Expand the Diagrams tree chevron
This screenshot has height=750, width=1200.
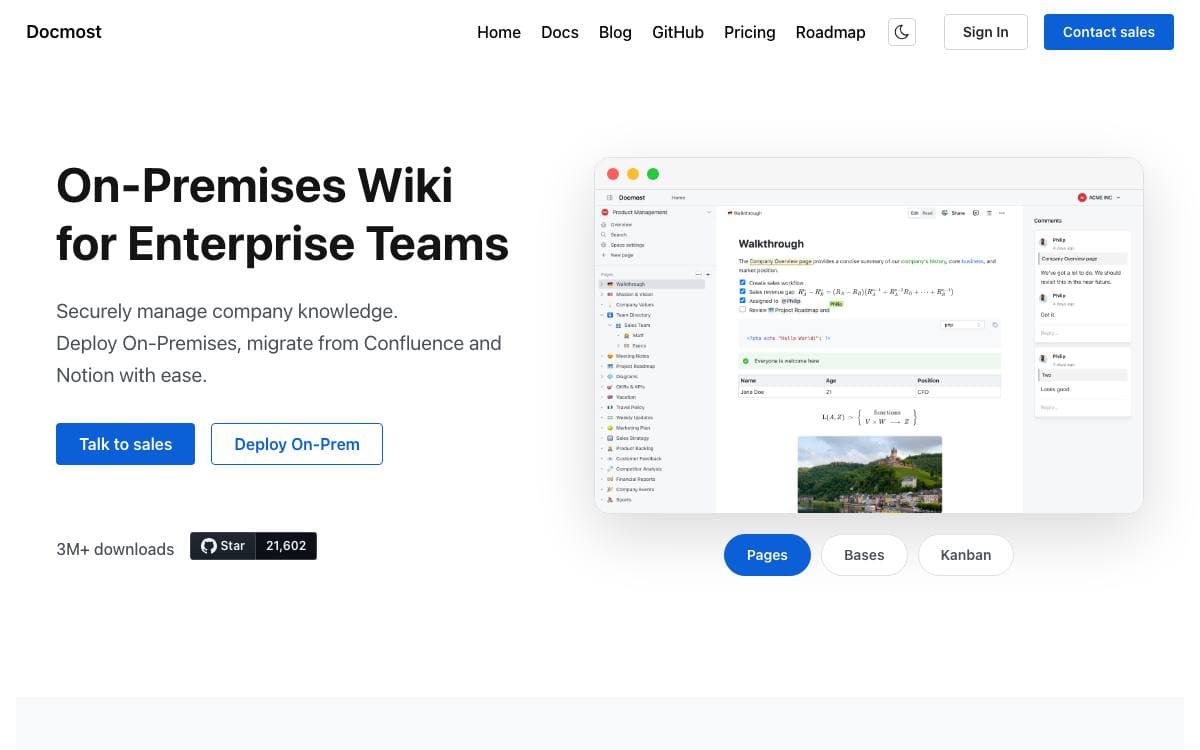tap(602, 376)
